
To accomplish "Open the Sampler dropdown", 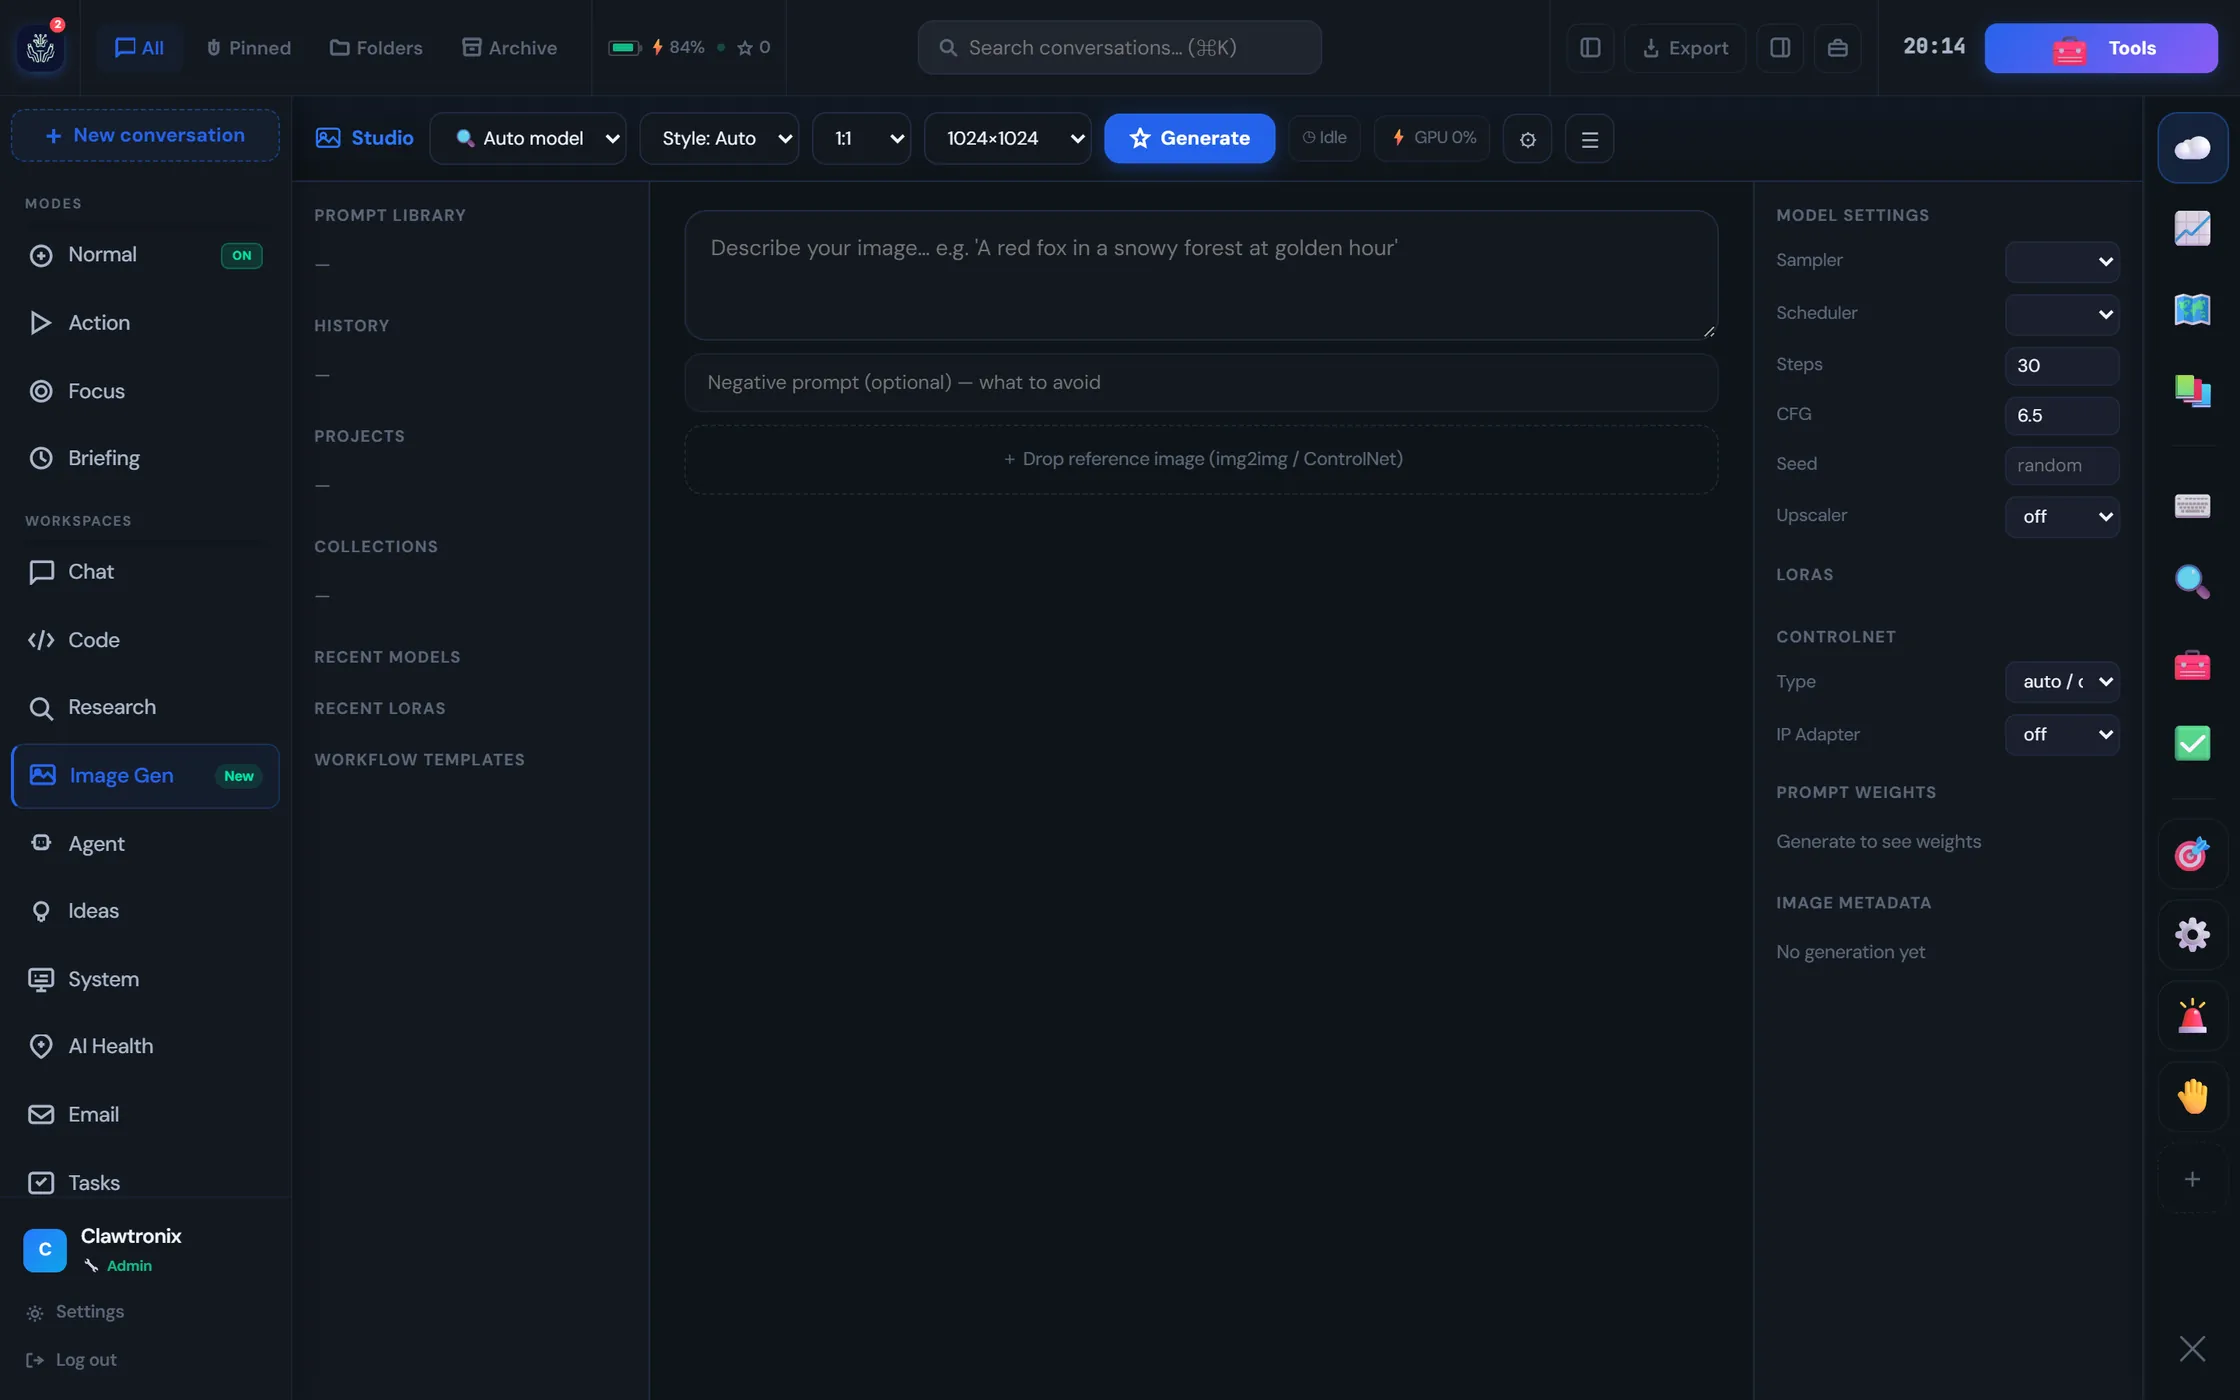I will click(2062, 261).
